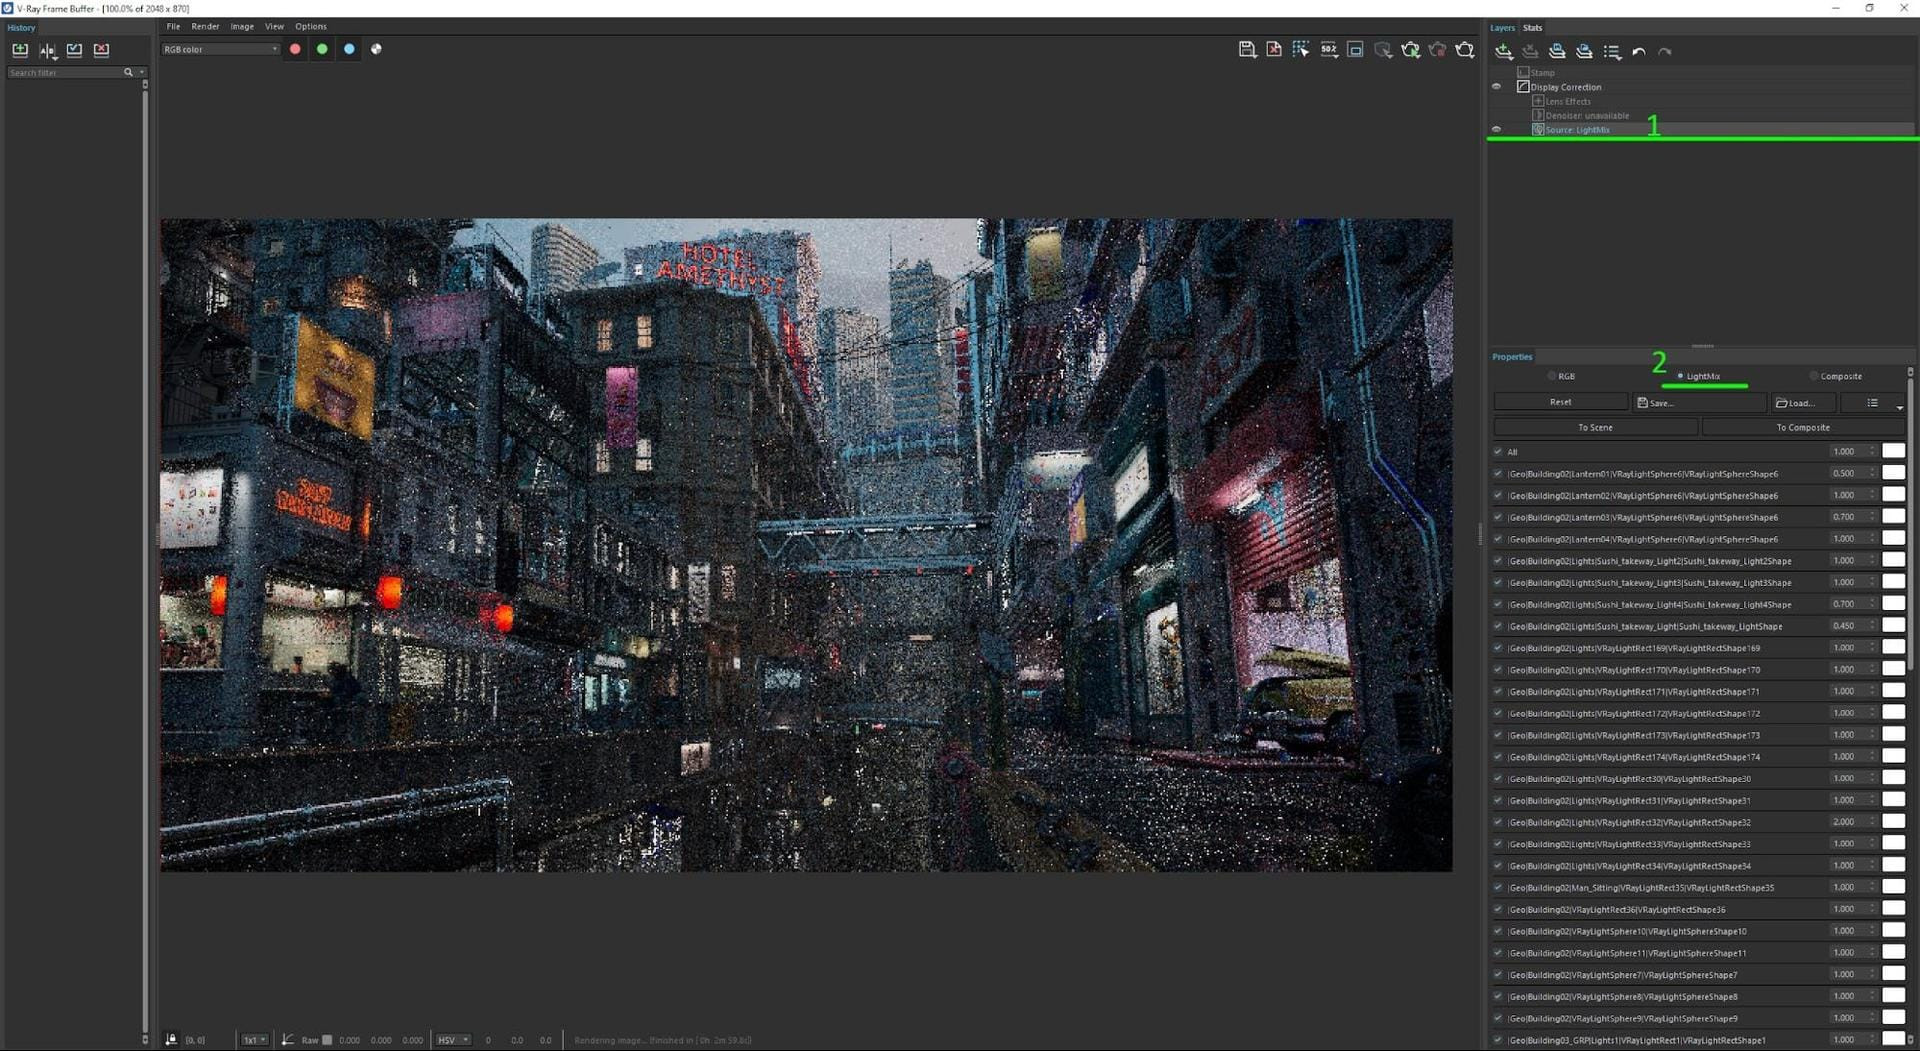The image size is (1920, 1051).
Task: Toggle the pixel info lock icon
Action: coord(171,1040)
